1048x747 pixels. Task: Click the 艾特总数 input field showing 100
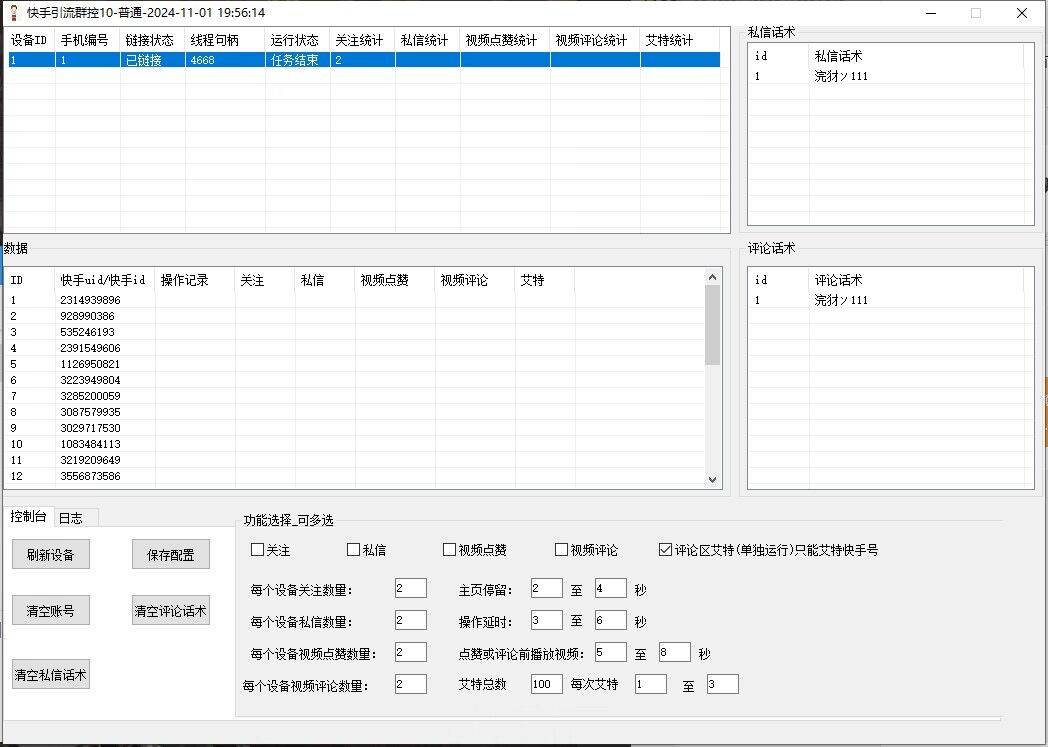click(x=545, y=684)
